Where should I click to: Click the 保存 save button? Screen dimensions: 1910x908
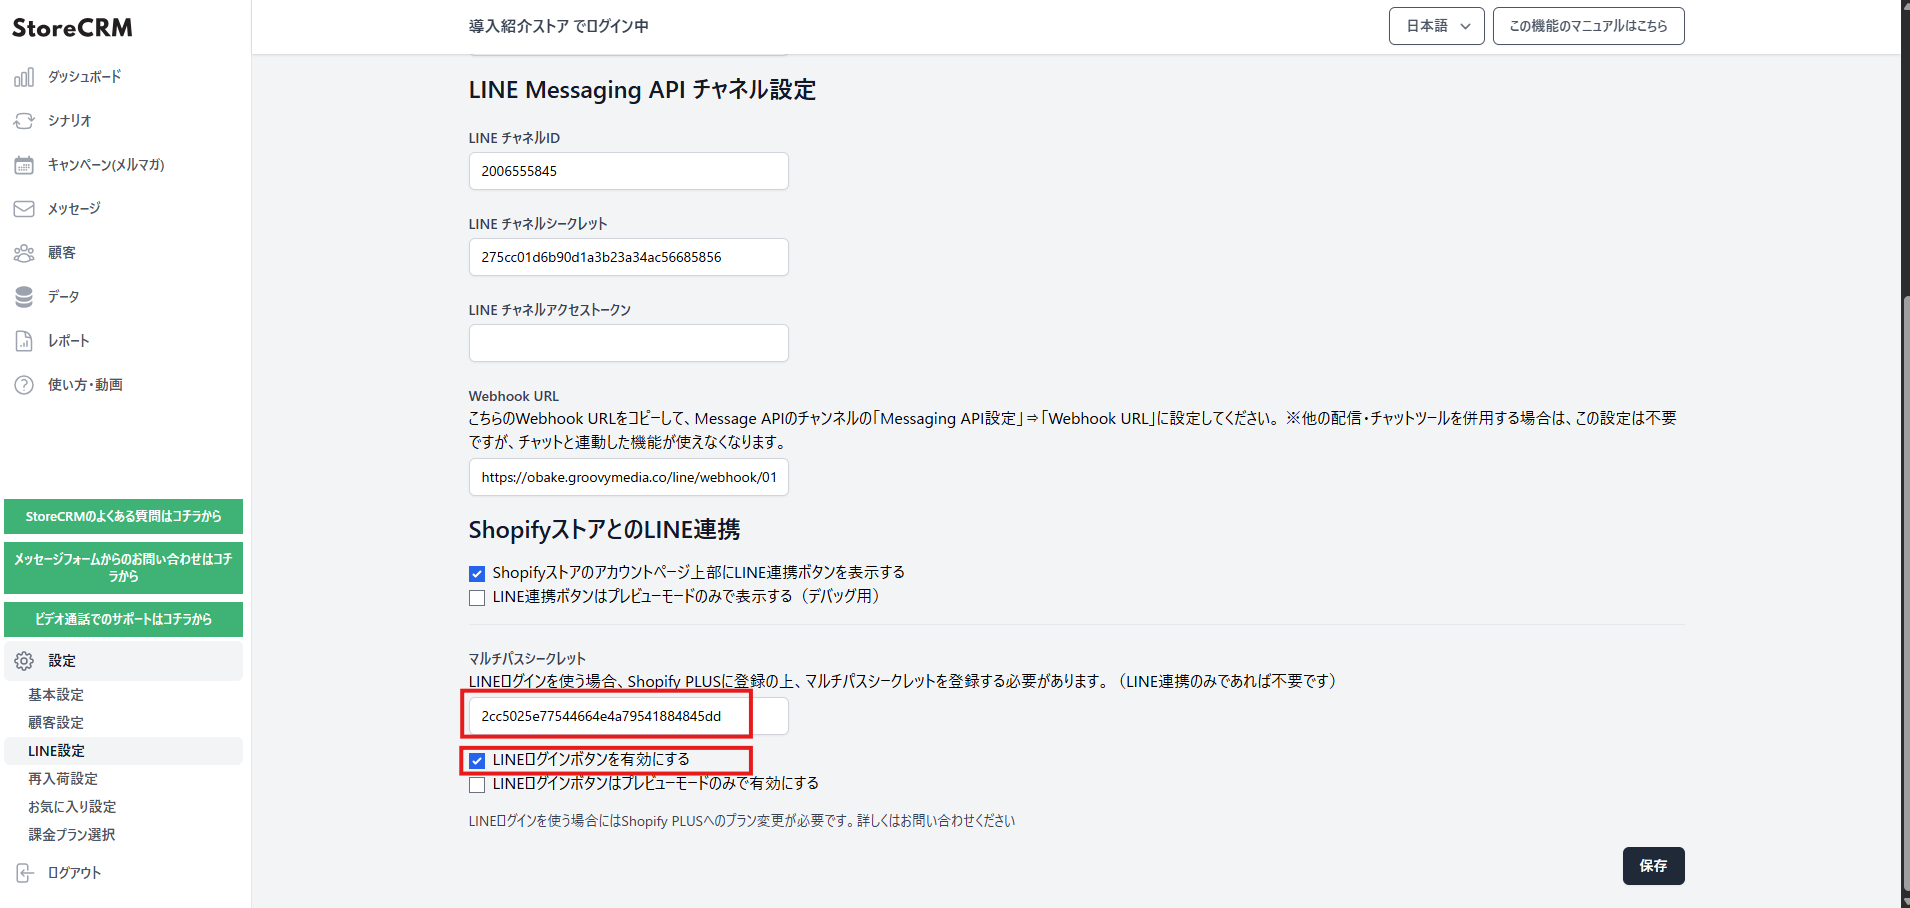pos(1653,866)
